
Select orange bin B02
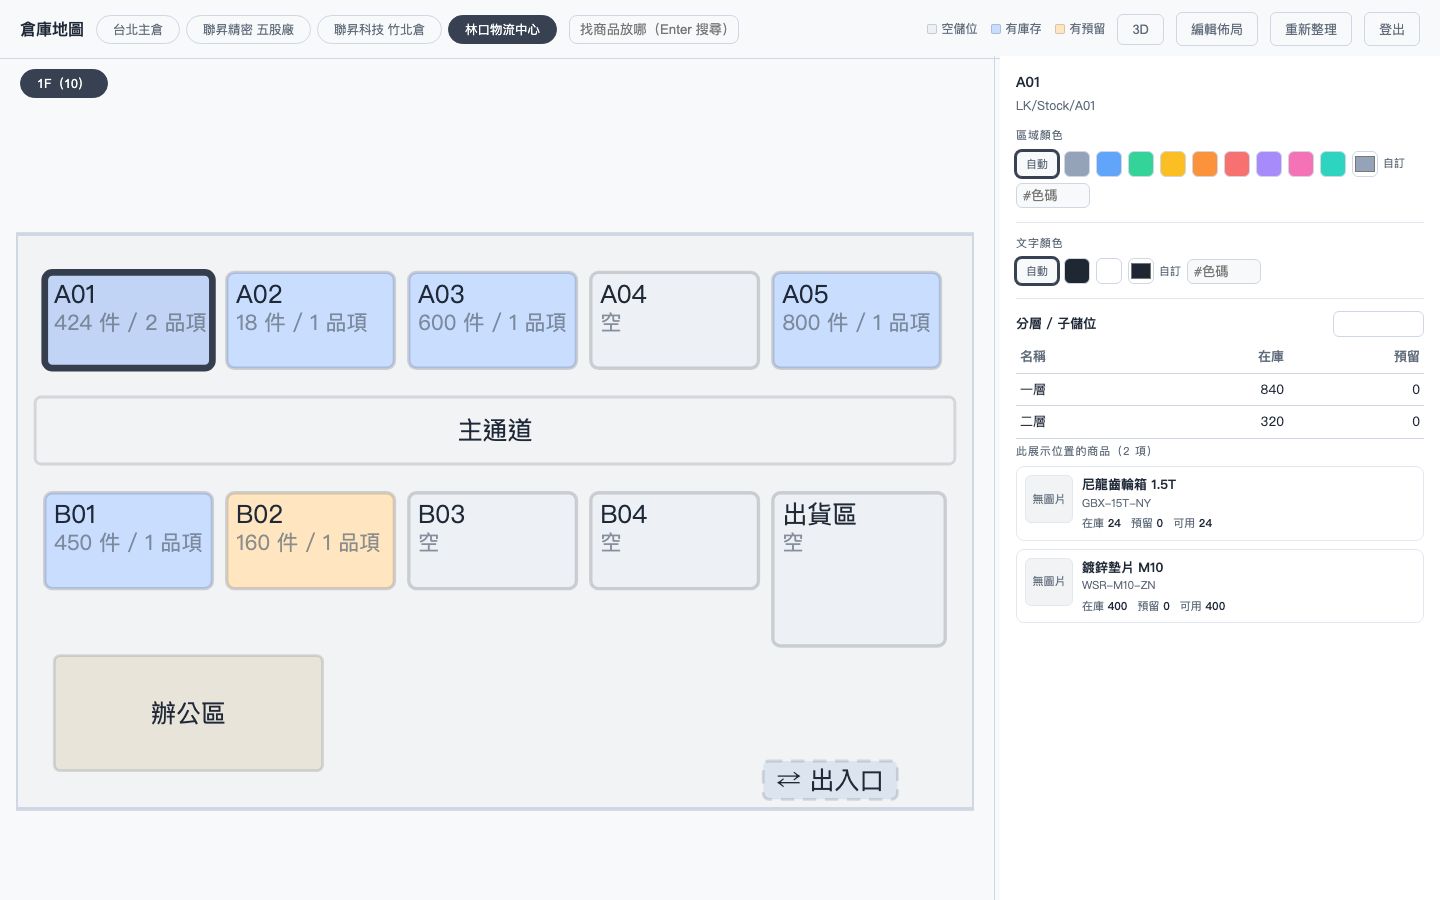coord(311,540)
